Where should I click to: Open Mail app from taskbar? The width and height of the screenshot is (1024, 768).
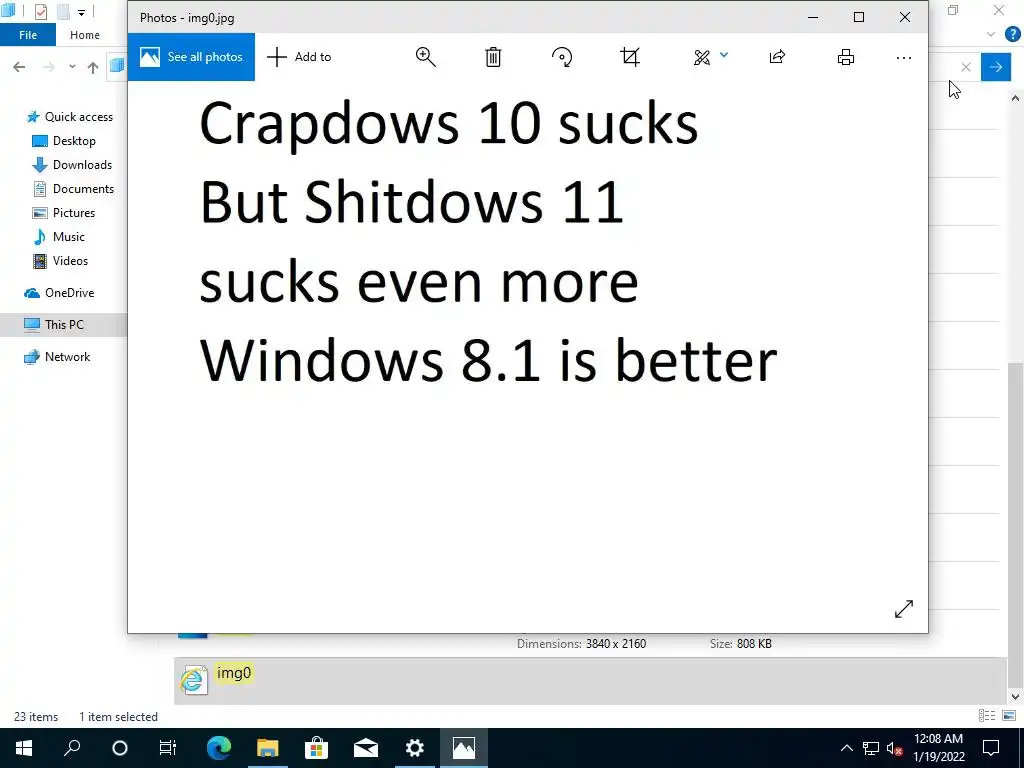click(366, 748)
